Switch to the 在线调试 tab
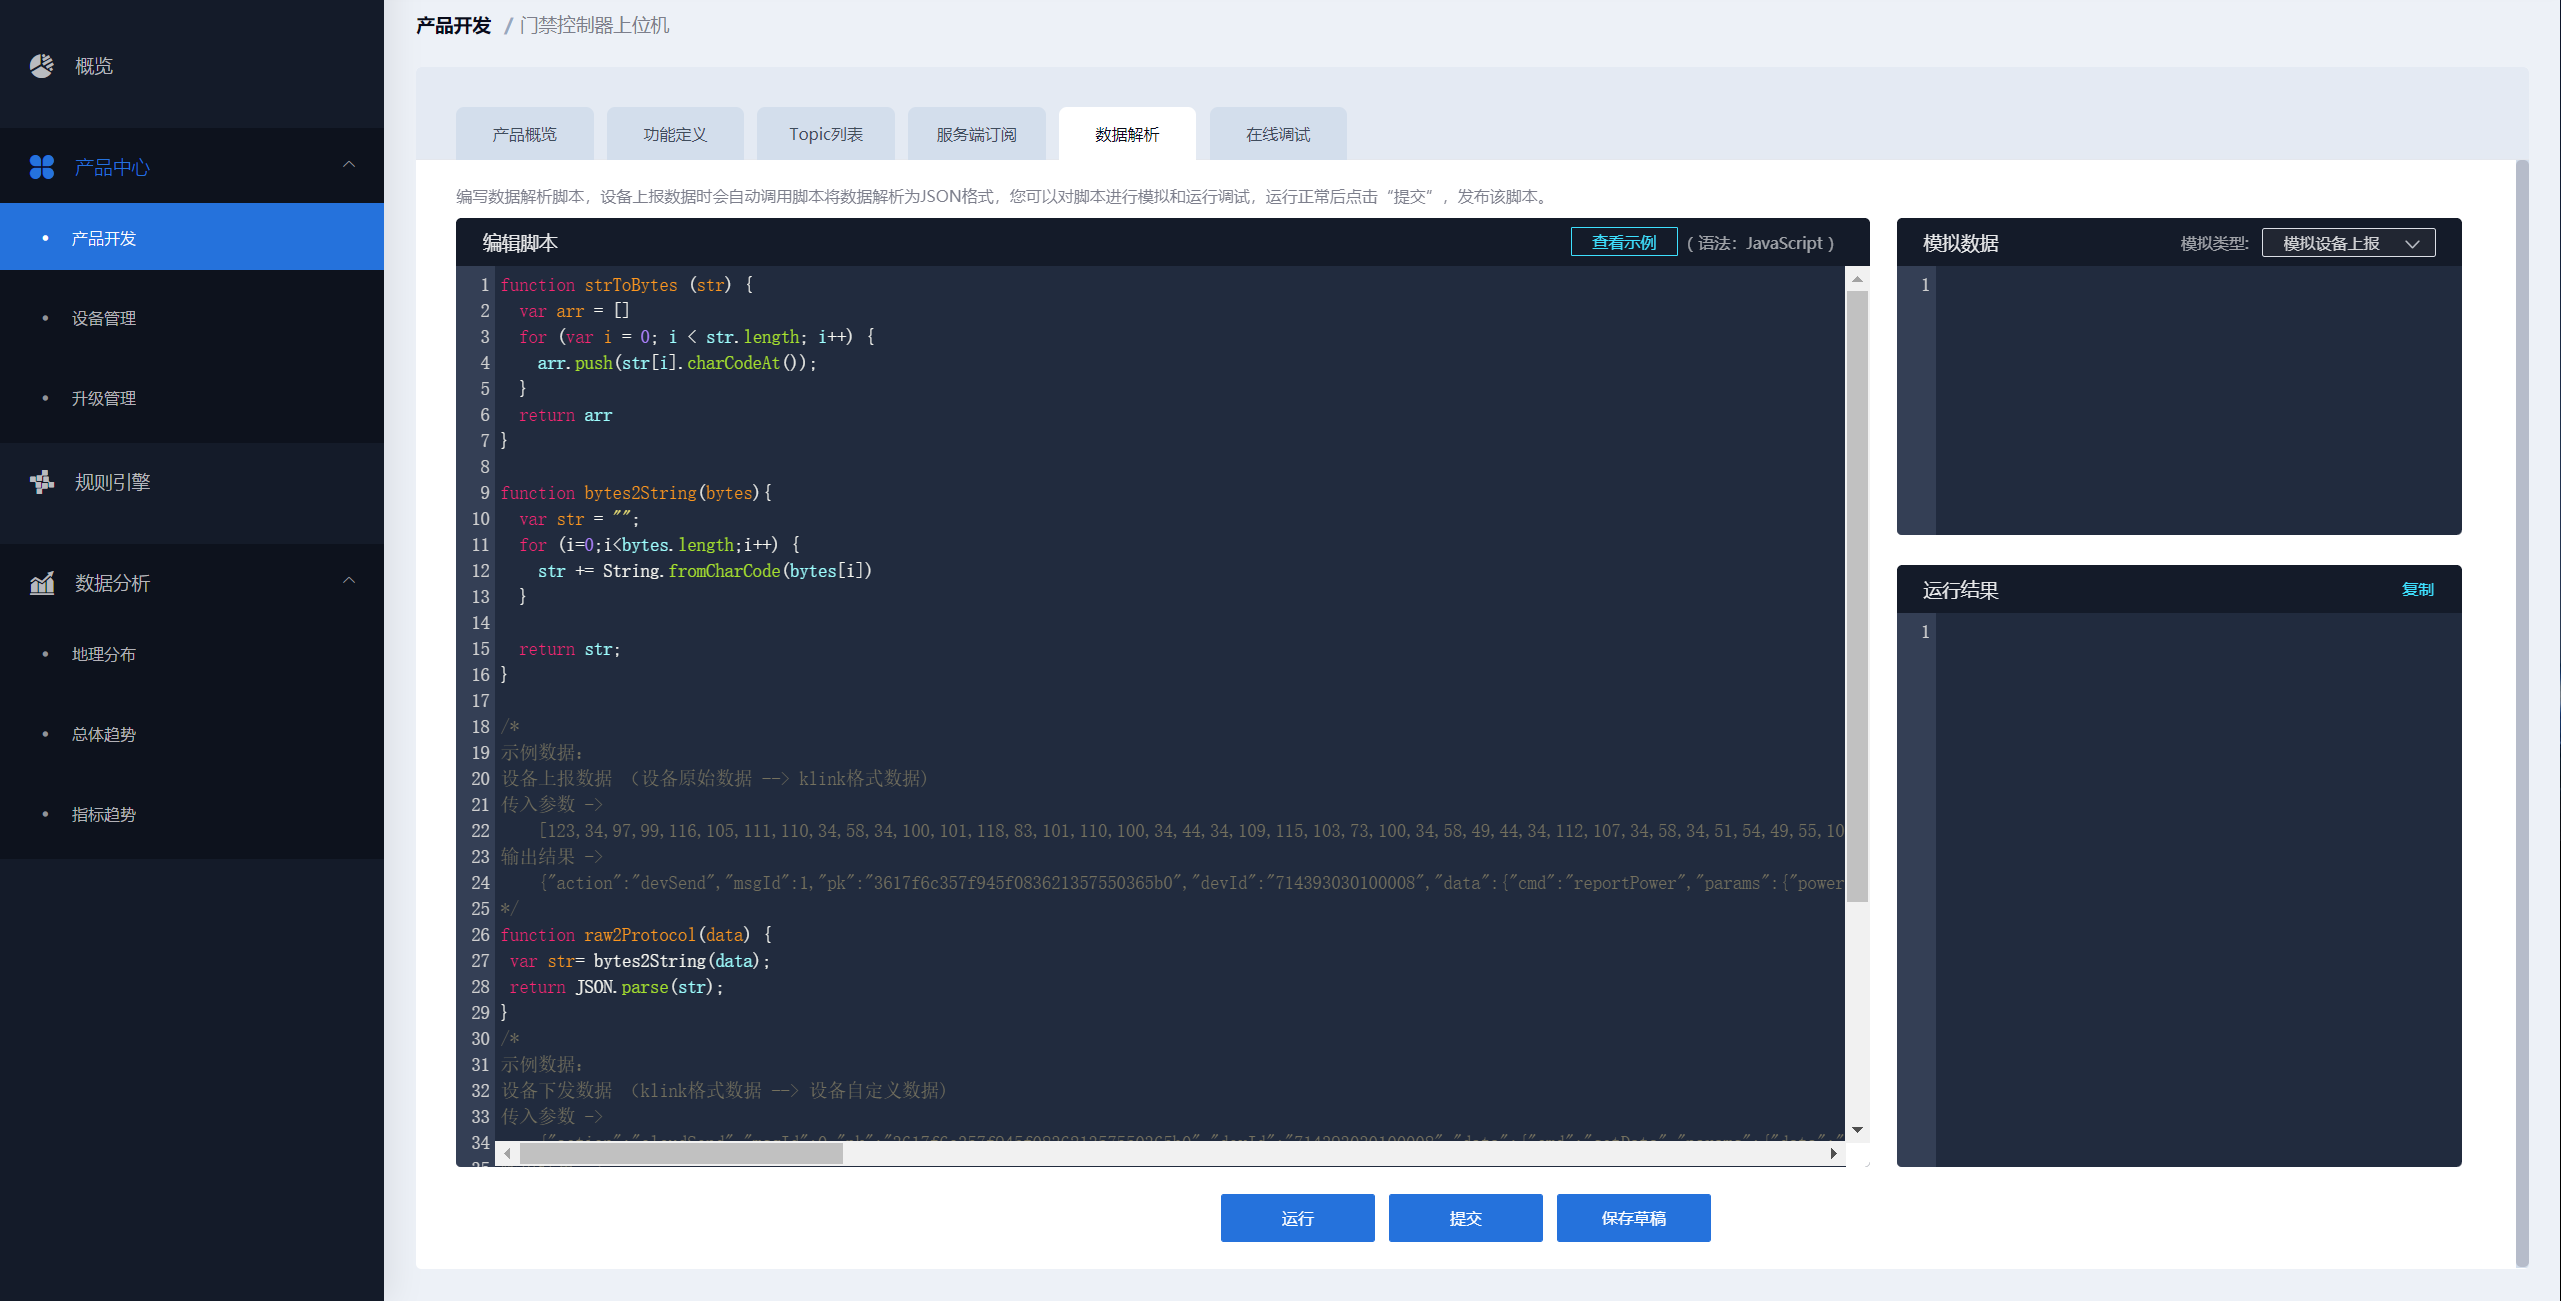The image size is (2561, 1301). (x=1277, y=134)
